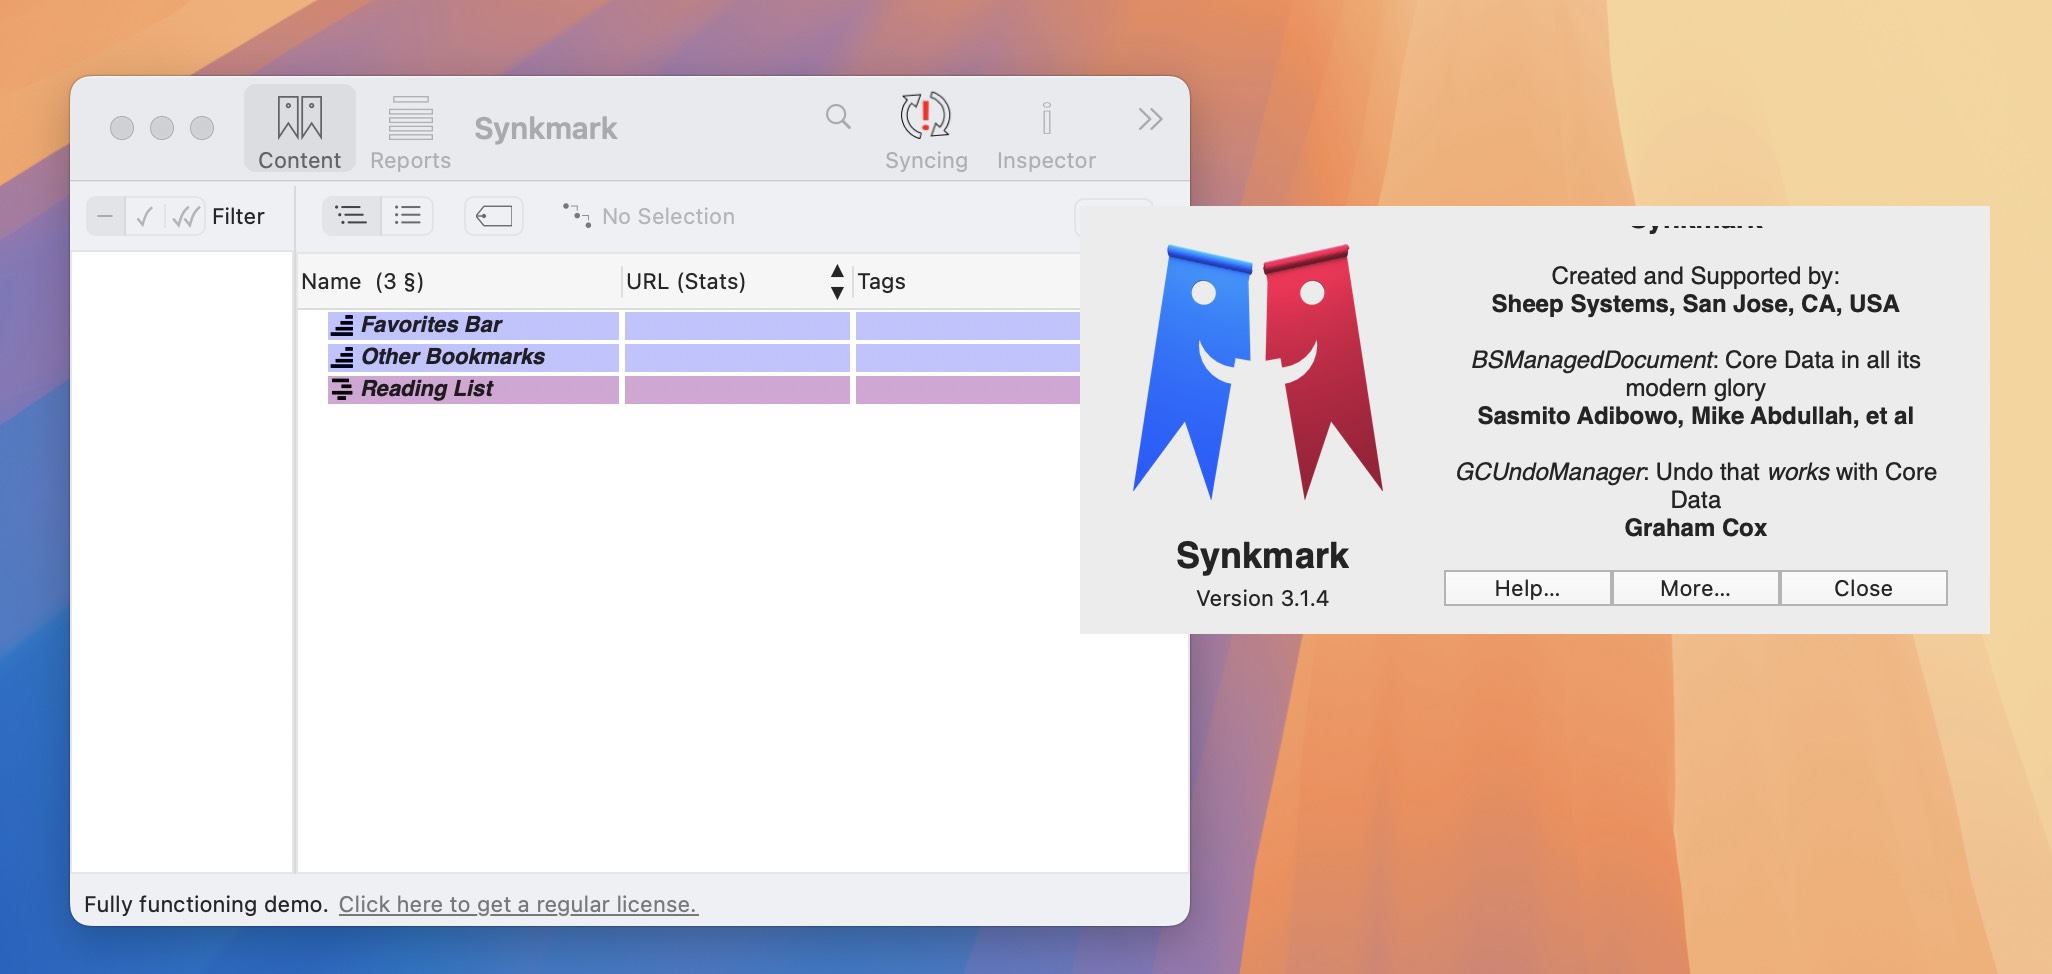Click the tag icon button

pos(494,215)
